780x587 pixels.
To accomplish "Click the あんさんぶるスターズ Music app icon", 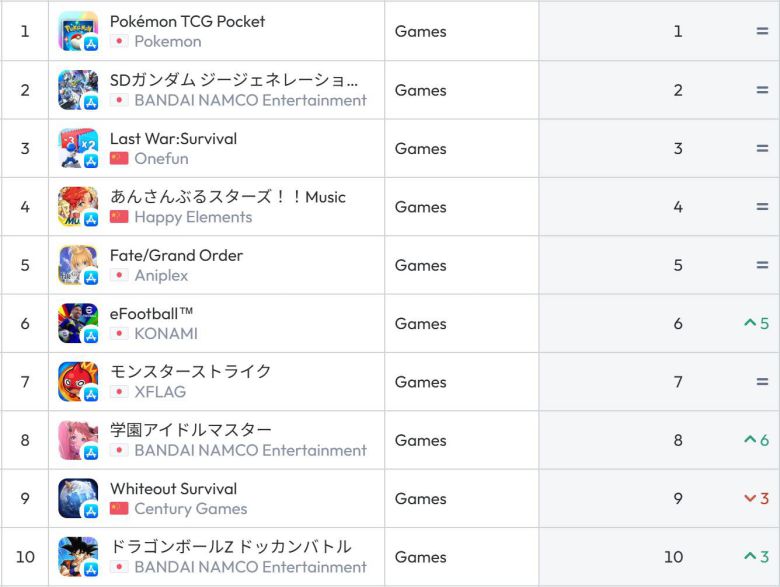I will click(78, 207).
